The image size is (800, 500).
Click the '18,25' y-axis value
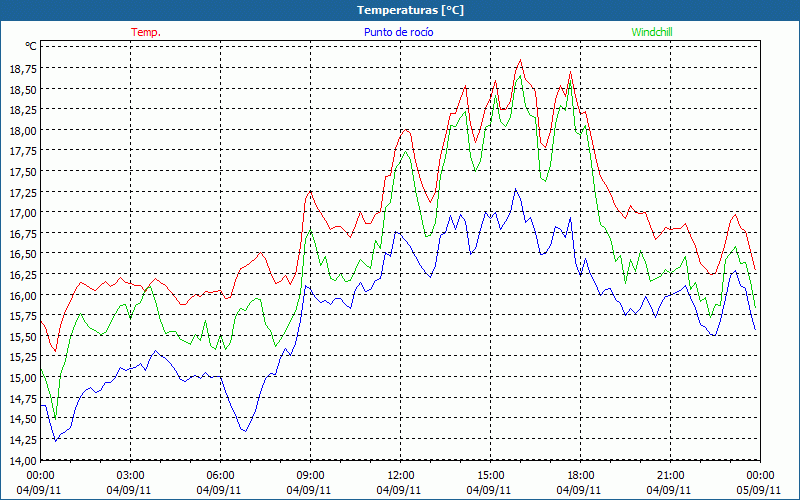(23, 110)
